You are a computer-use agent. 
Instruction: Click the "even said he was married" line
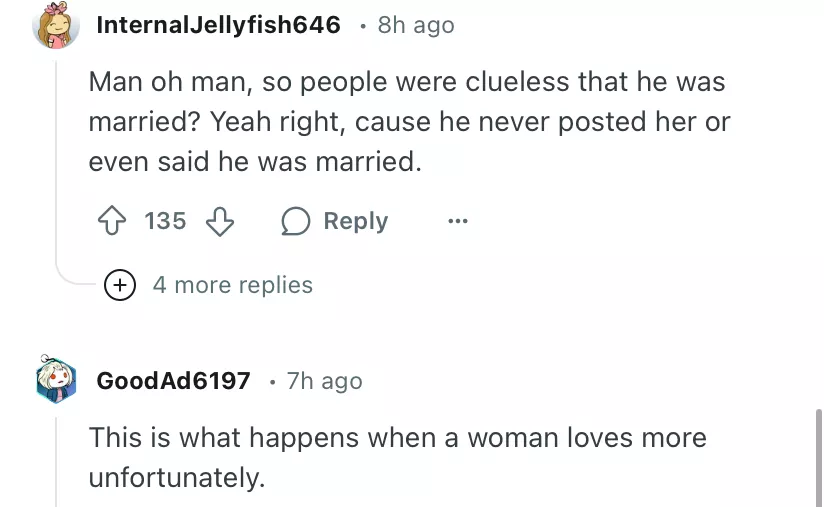click(x=255, y=162)
